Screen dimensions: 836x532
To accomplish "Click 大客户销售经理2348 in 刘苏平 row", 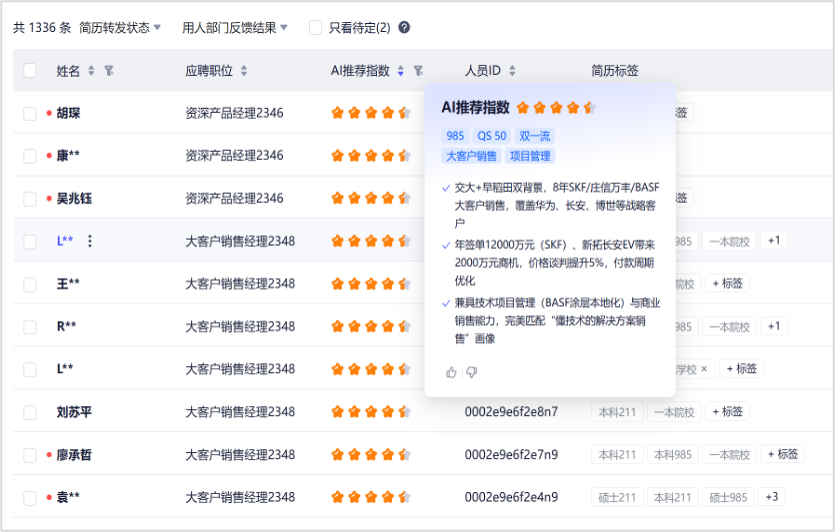I will (x=240, y=412).
